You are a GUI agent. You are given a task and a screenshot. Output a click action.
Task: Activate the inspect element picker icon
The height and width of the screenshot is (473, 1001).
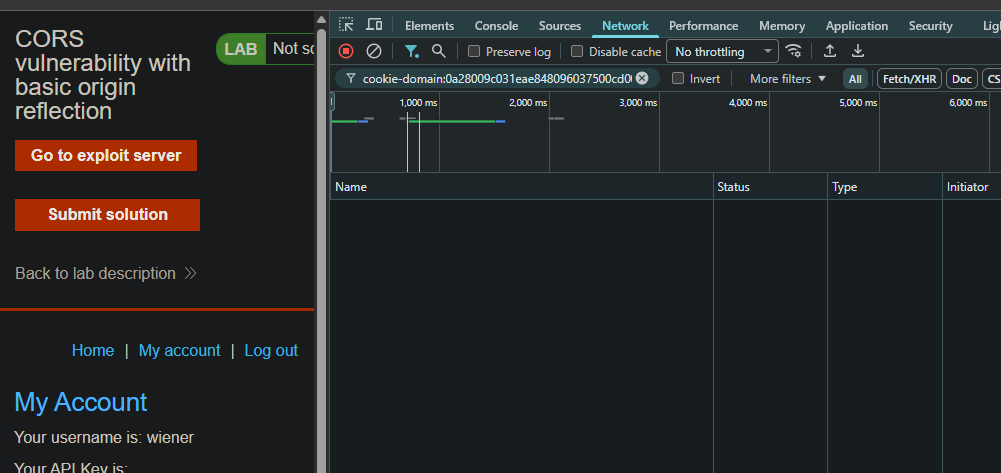(346, 25)
